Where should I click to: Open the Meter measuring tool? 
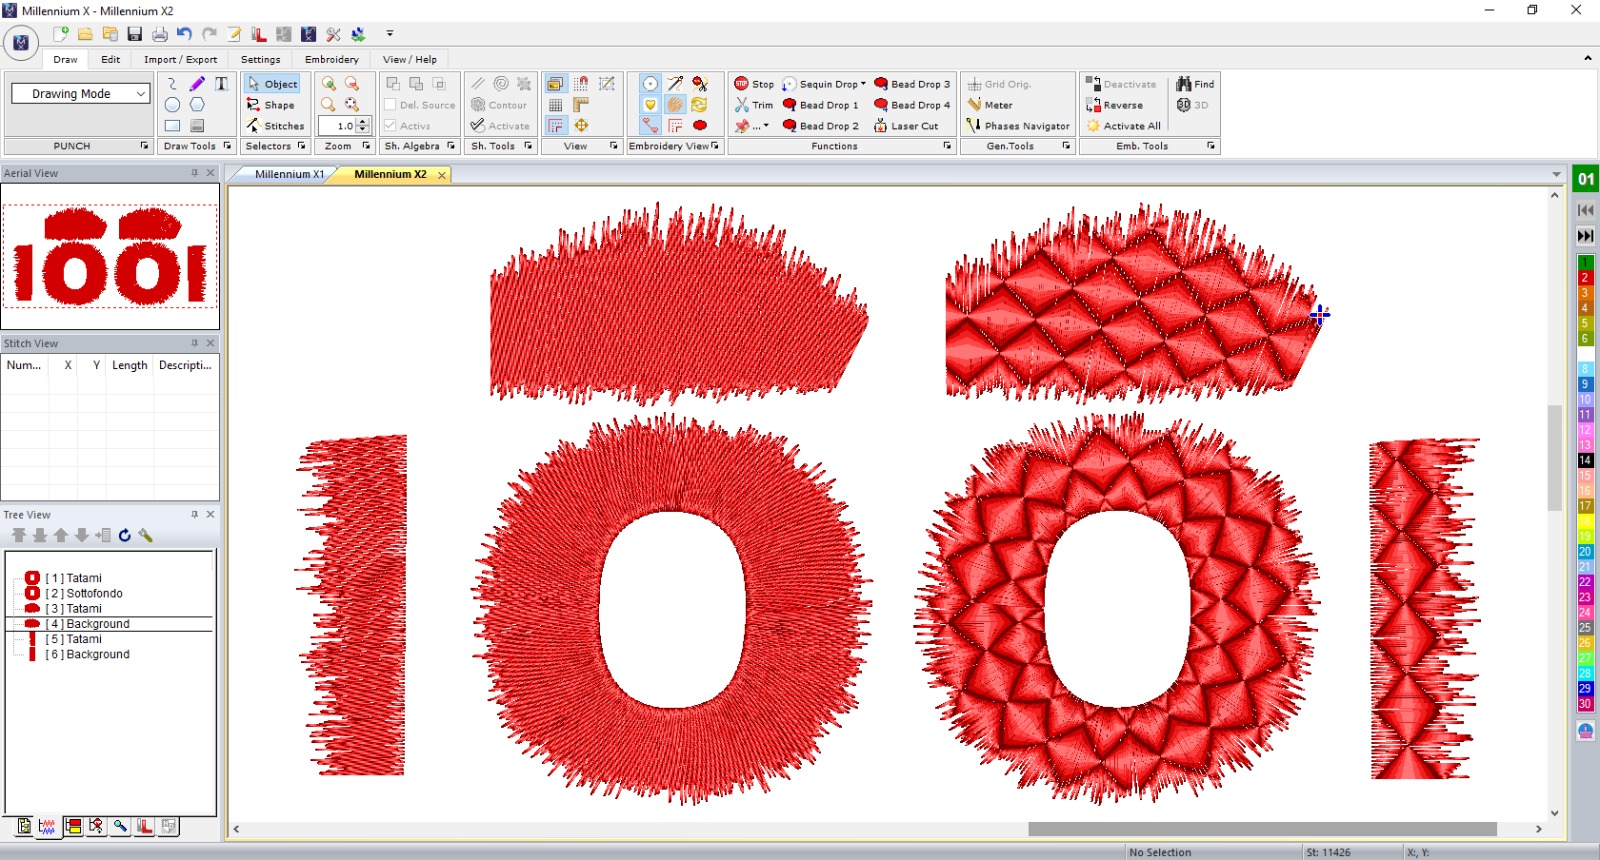tap(990, 105)
